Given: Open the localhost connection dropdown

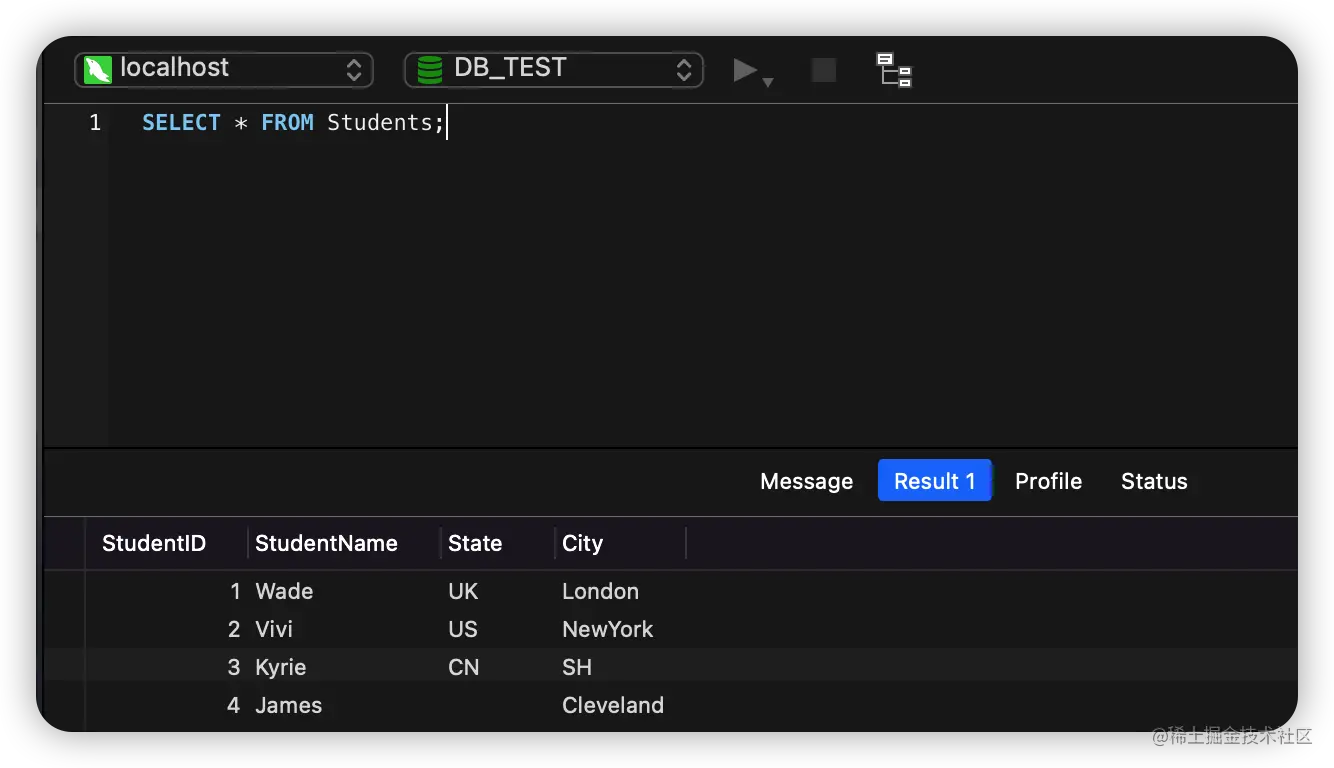Looking at the screenshot, I should [x=224, y=69].
